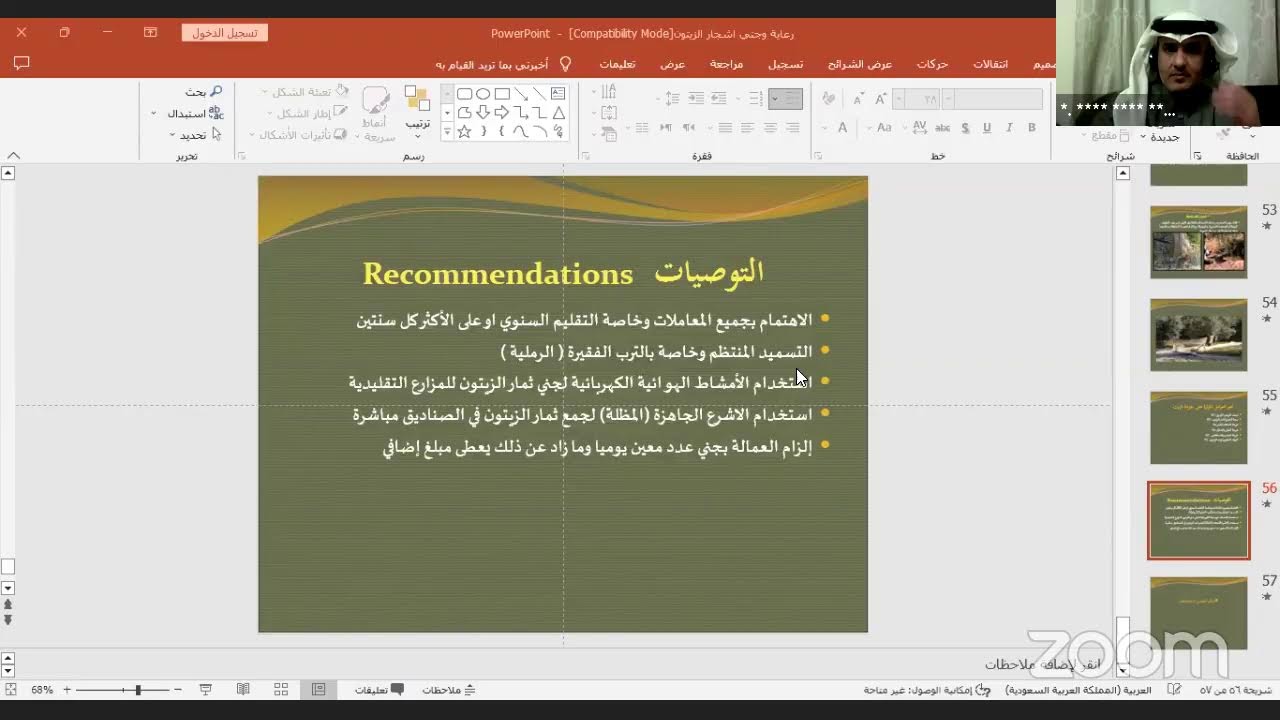Switch to reading view in status bar
Screen dimensions: 1280x720
(243, 690)
